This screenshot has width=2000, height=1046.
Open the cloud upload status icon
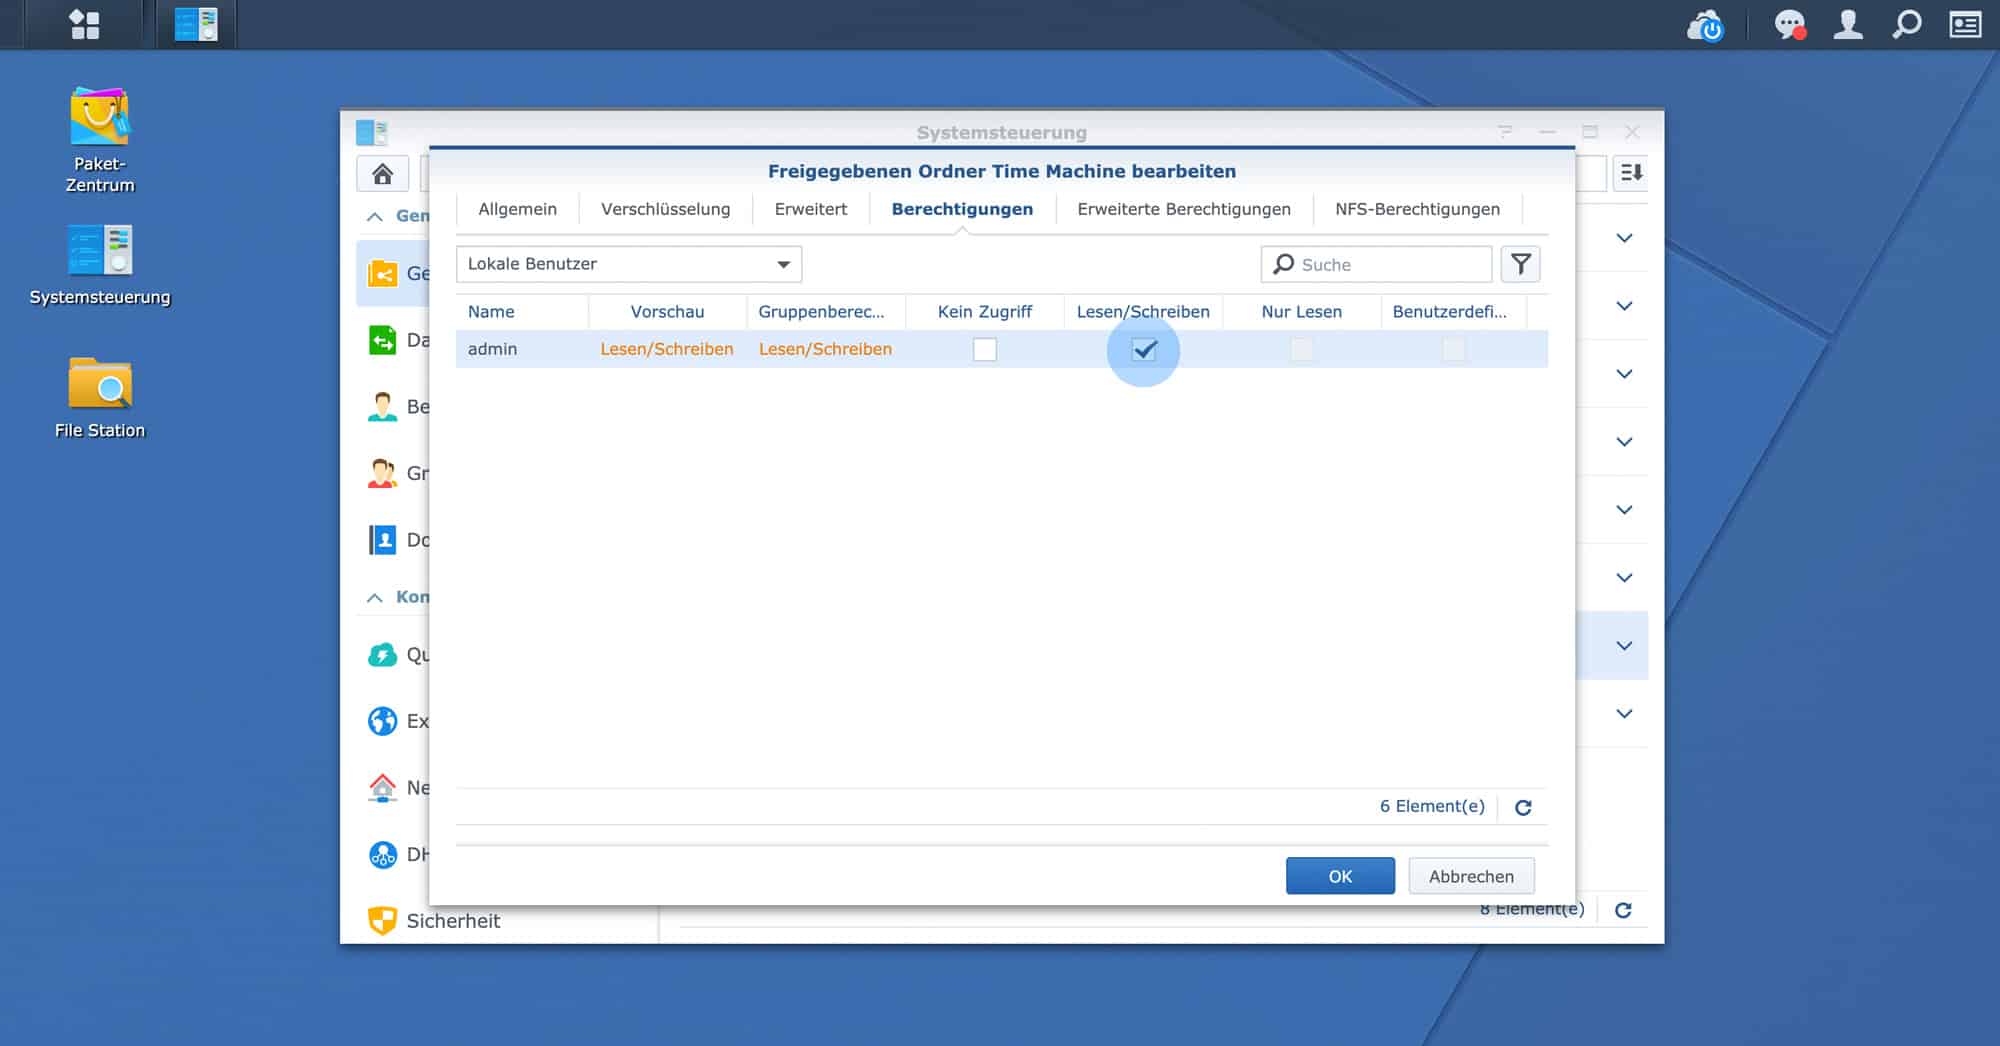[x=1705, y=25]
